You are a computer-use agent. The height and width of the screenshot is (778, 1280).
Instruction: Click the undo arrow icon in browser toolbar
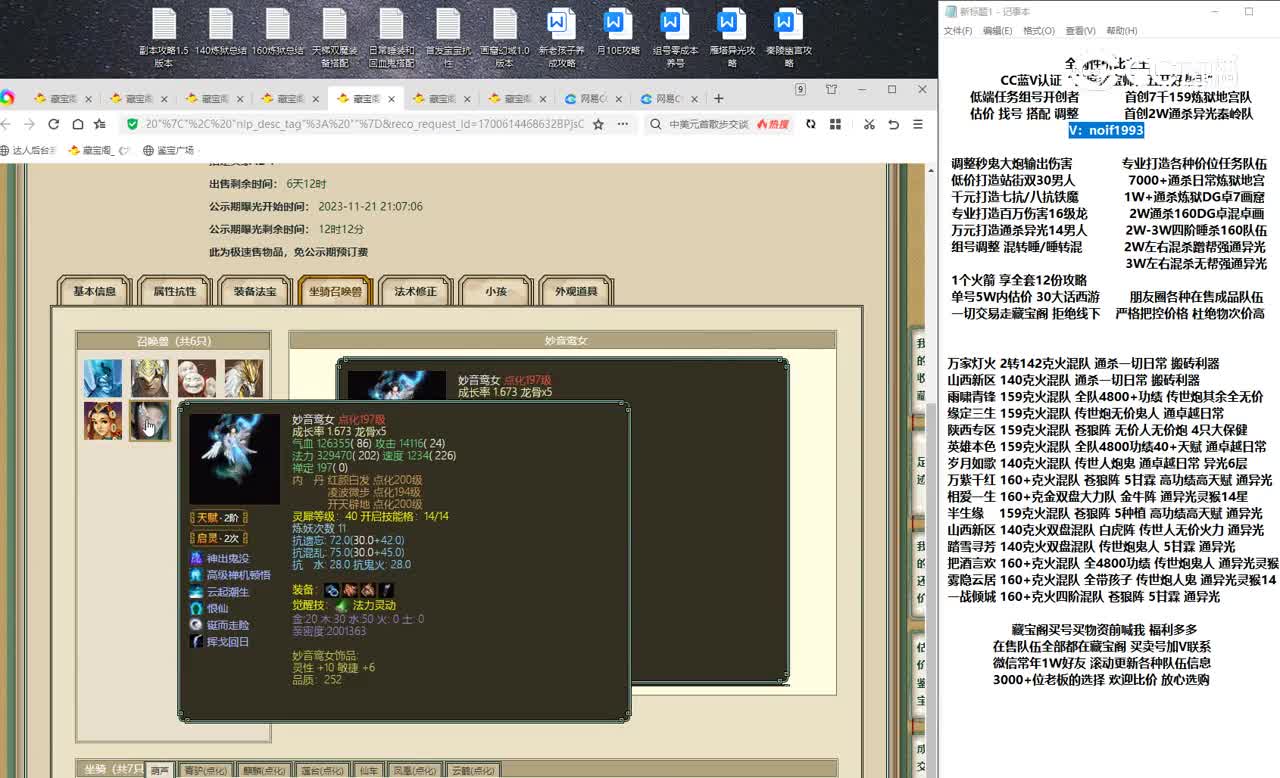(893, 124)
